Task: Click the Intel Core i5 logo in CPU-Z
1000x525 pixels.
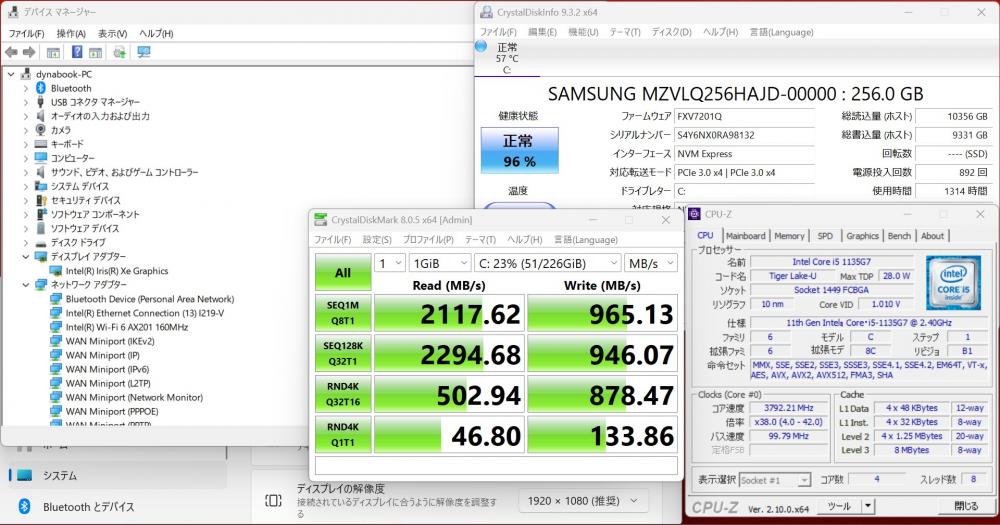Action: tap(953, 282)
